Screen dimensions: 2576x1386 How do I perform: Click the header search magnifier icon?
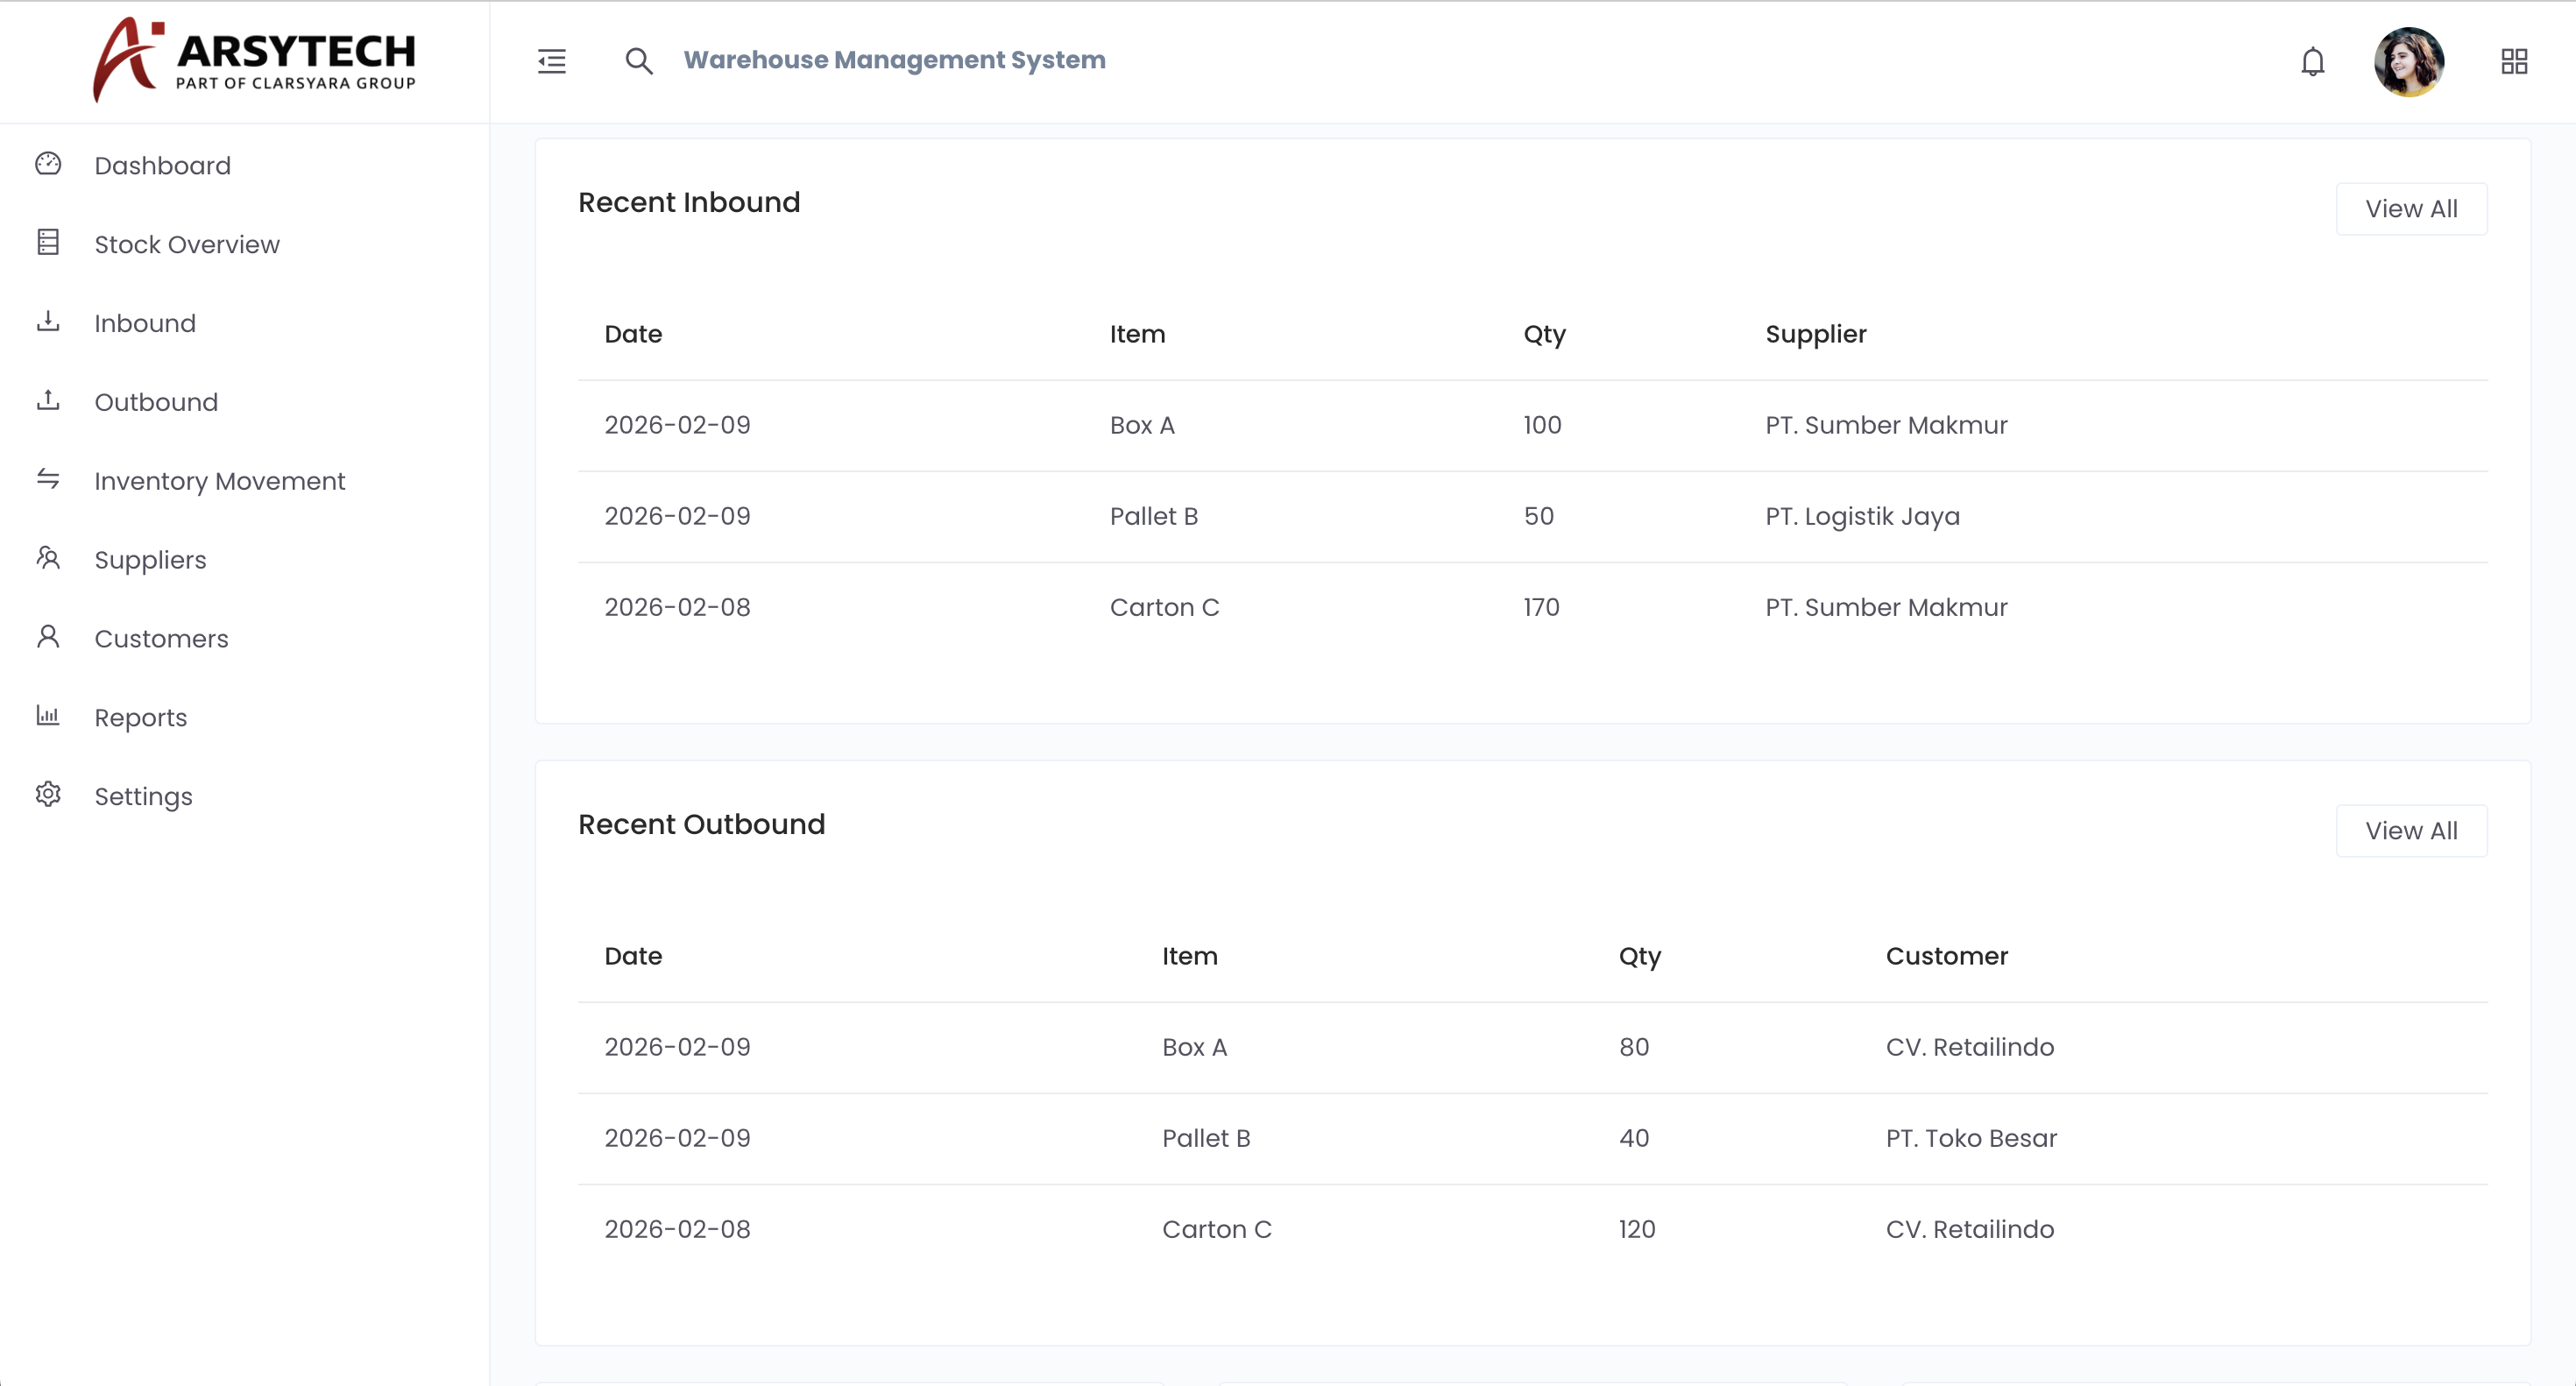point(639,62)
